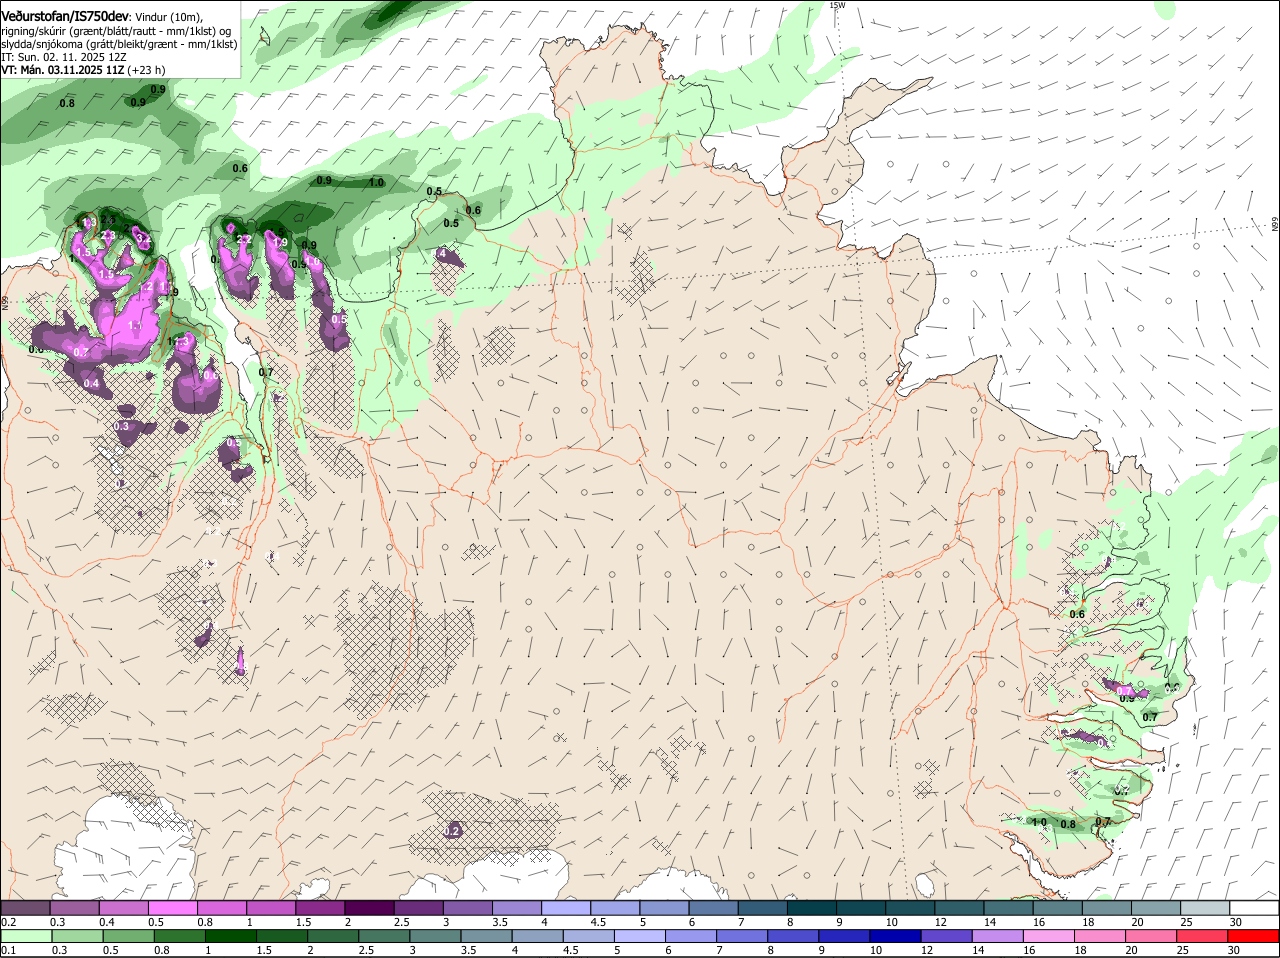This screenshot has width=1280, height=958.
Task: Select the '3.5' label in the rain legend row
Action: pos(469,950)
